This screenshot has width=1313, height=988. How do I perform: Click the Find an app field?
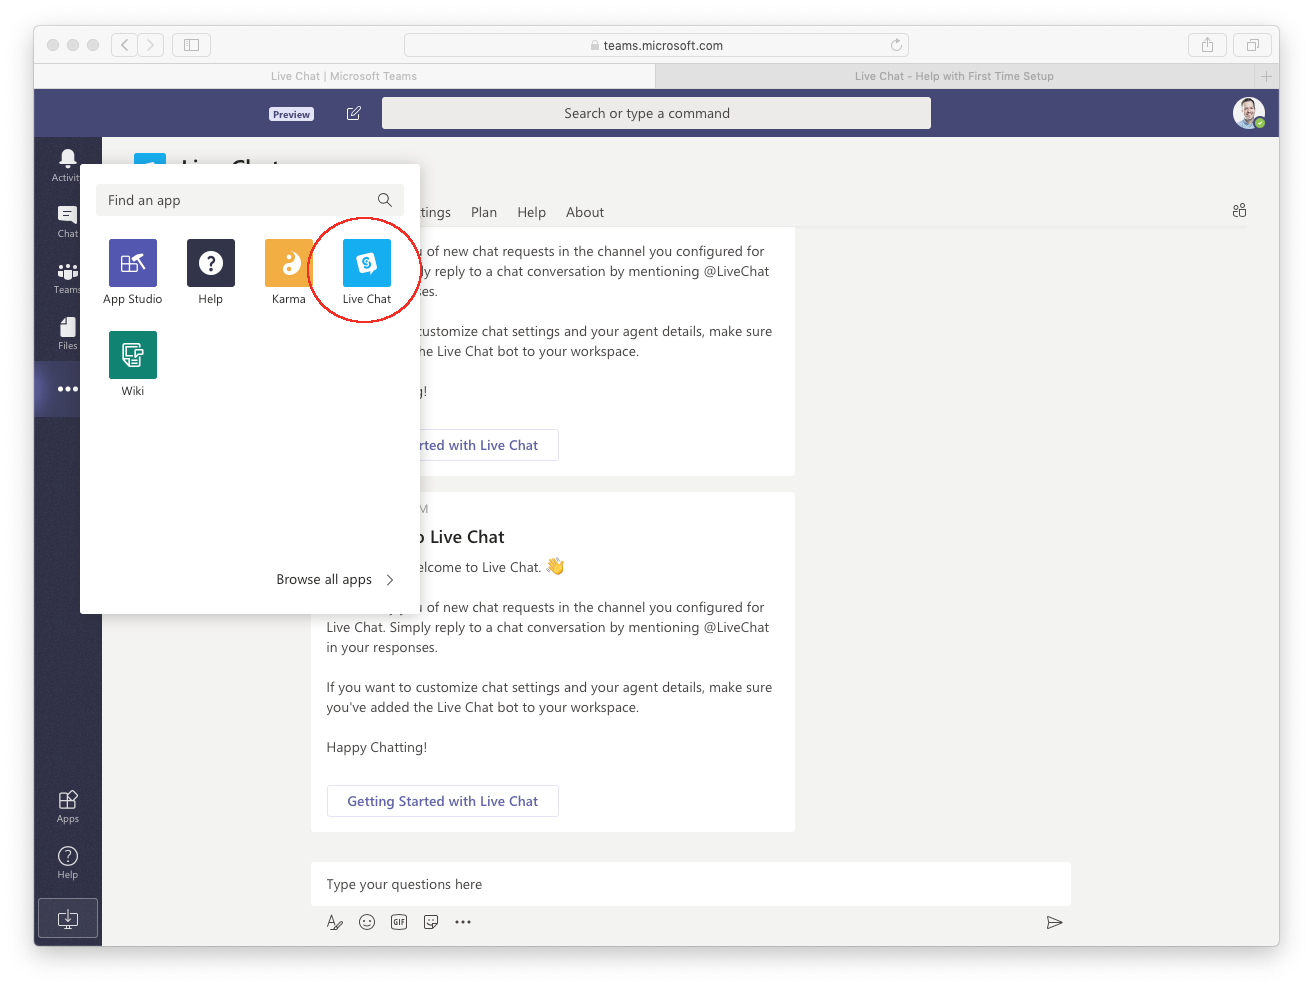250,200
